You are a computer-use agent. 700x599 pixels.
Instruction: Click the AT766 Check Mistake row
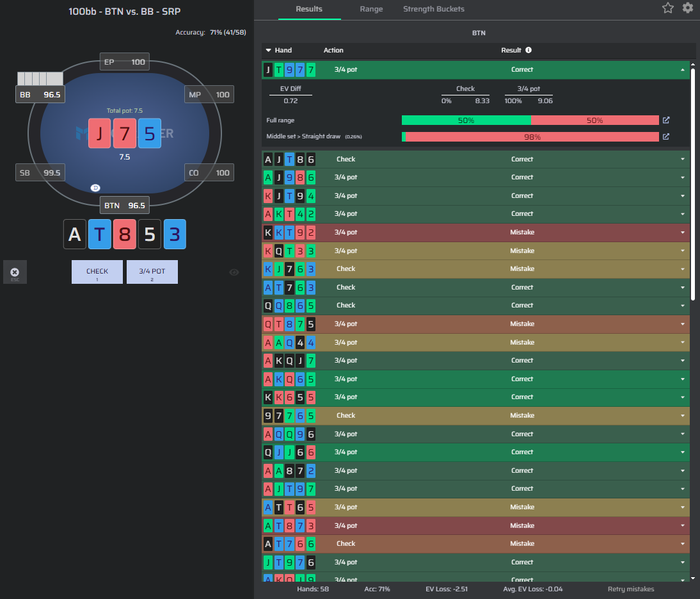[x=475, y=544]
